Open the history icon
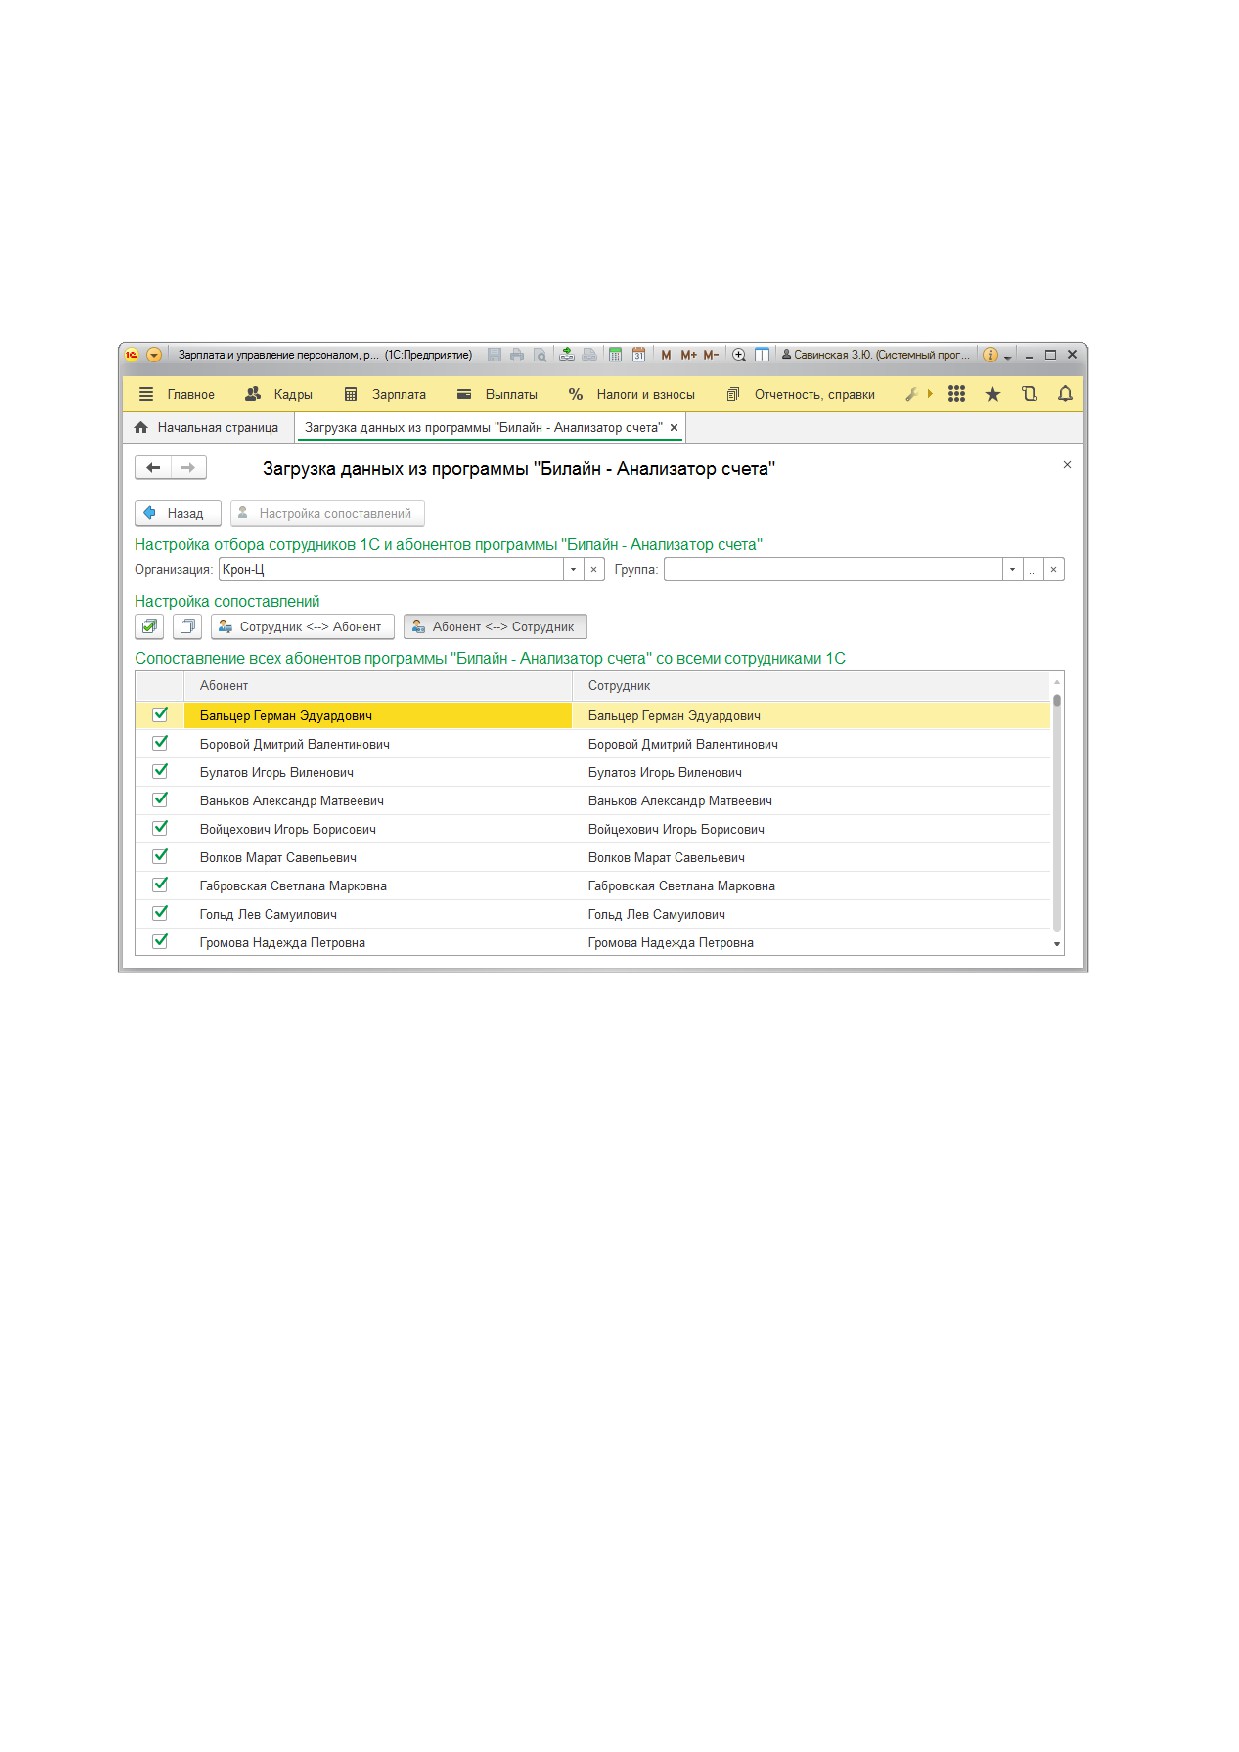The height and width of the screenshot is (1752, 1239). (1029, 394)
